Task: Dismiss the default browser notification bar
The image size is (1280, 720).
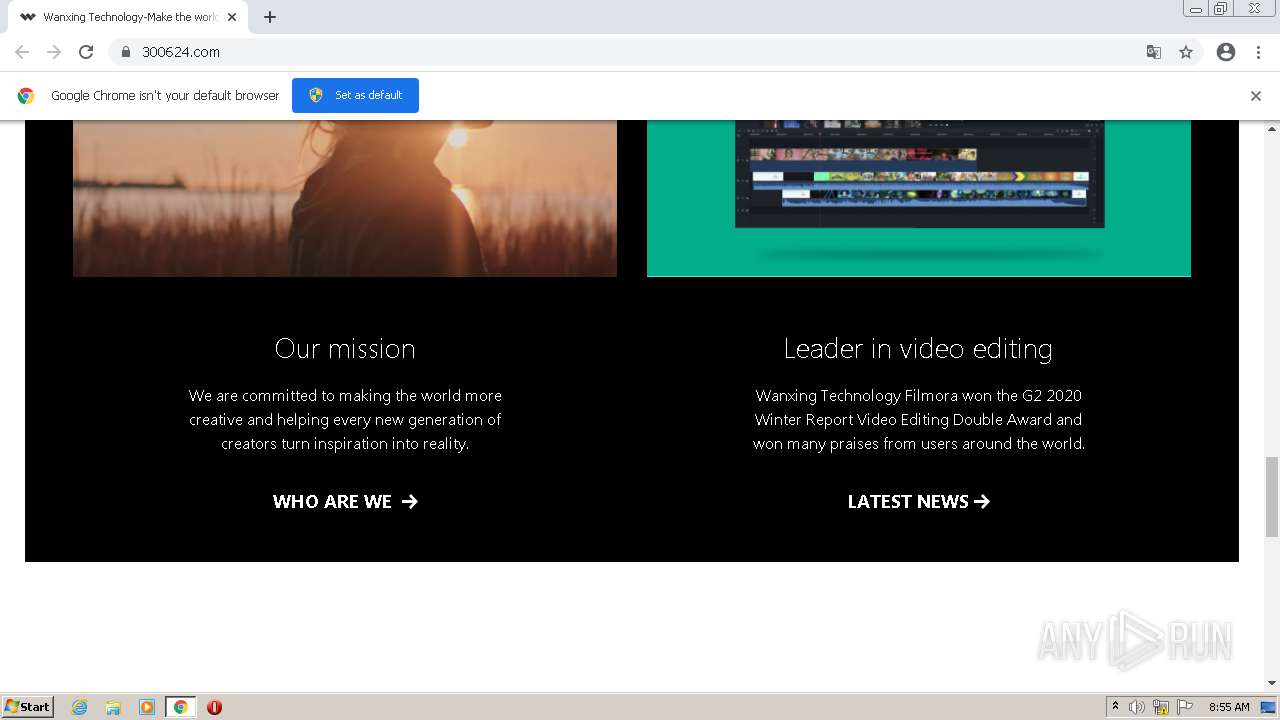Action: coord(1256,96)
